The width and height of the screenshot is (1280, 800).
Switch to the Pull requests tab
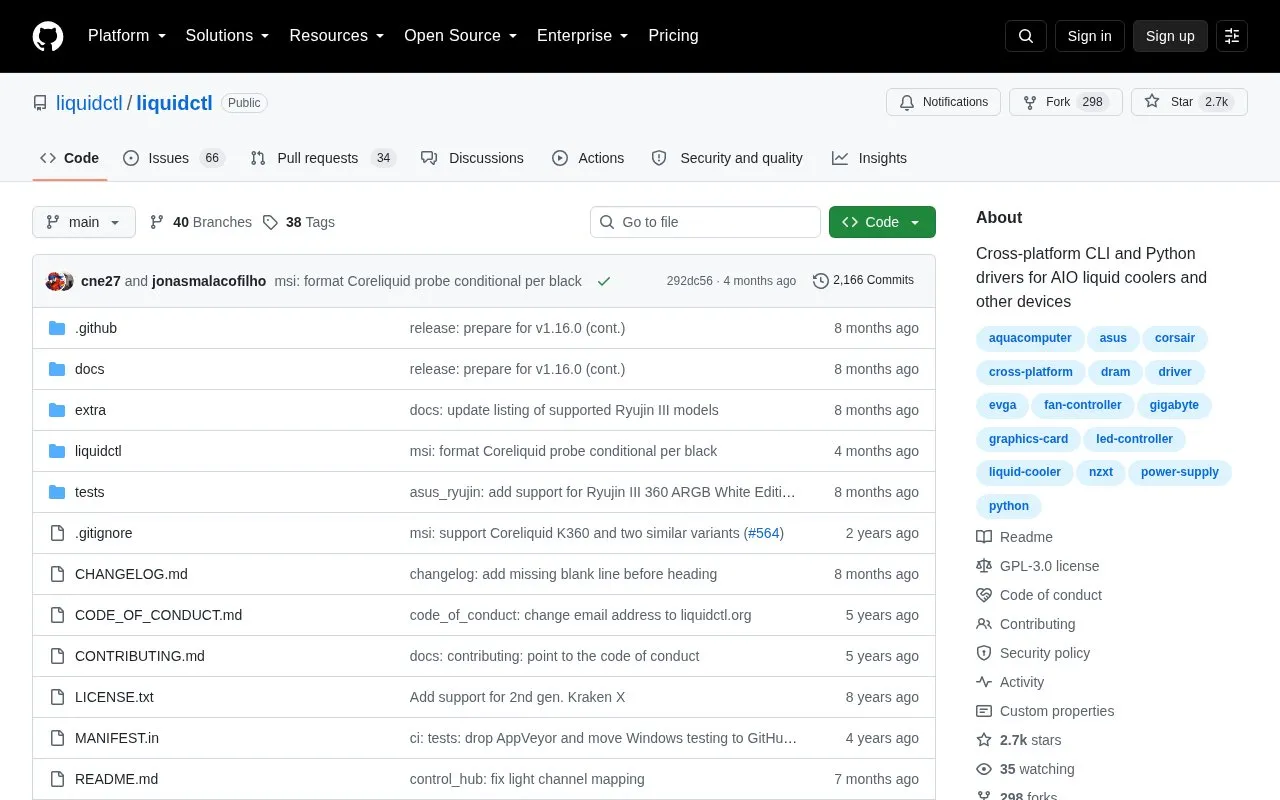coord(323,158)
